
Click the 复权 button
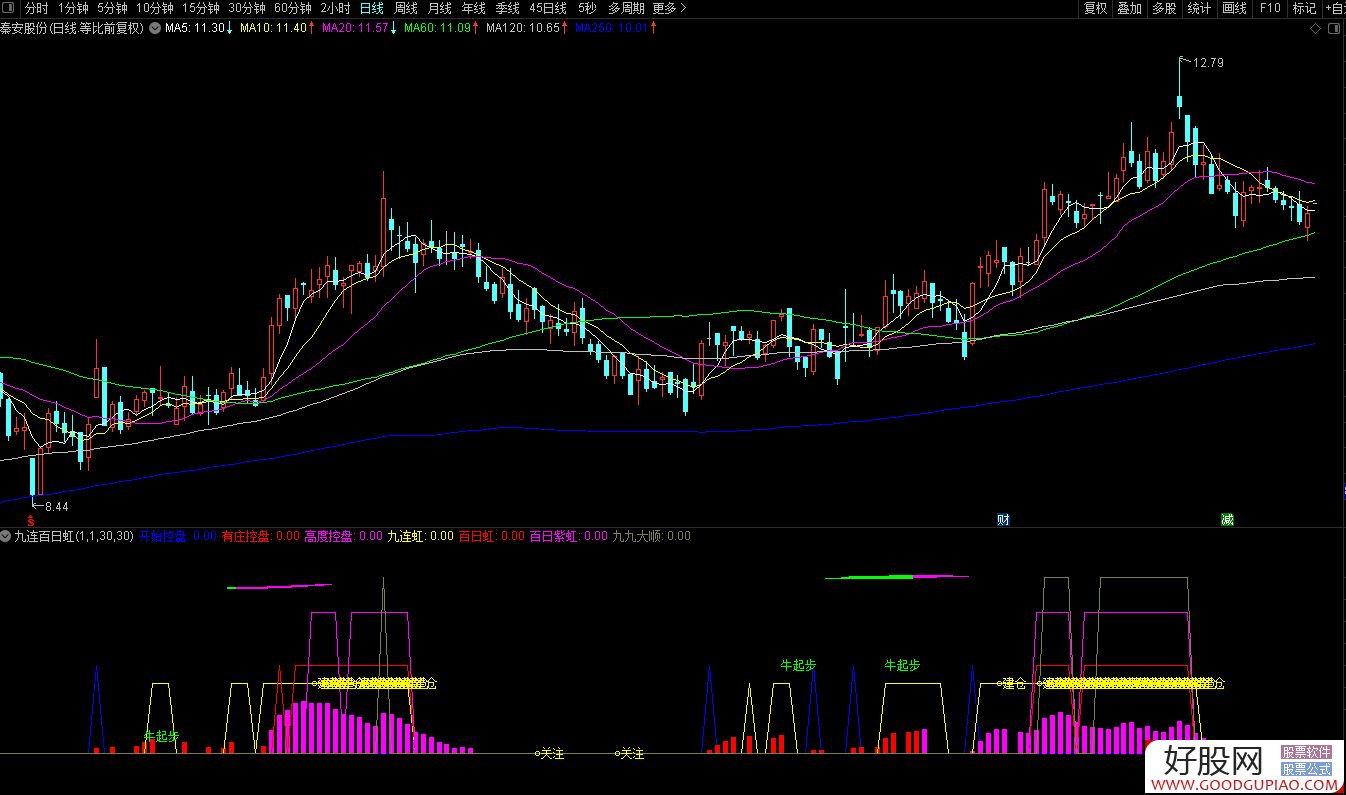(x=1096, y=8)
